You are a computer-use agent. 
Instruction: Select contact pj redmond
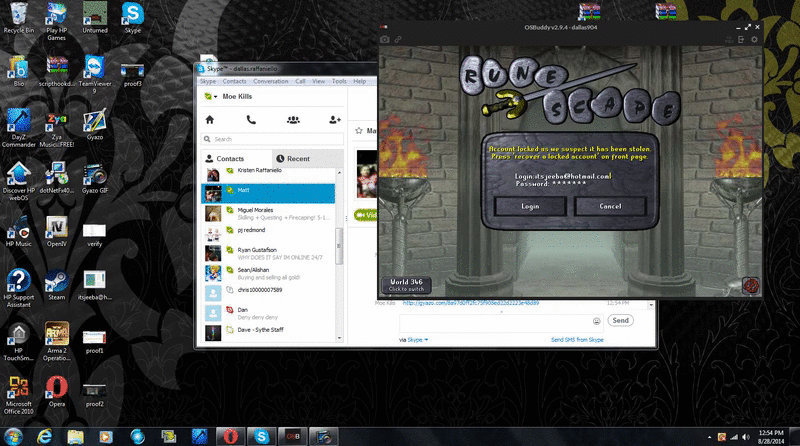pos(268,234)
